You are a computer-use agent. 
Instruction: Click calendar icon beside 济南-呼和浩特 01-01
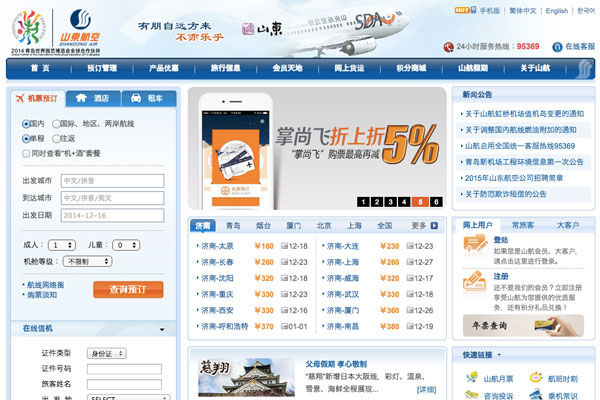coord(284,326)
